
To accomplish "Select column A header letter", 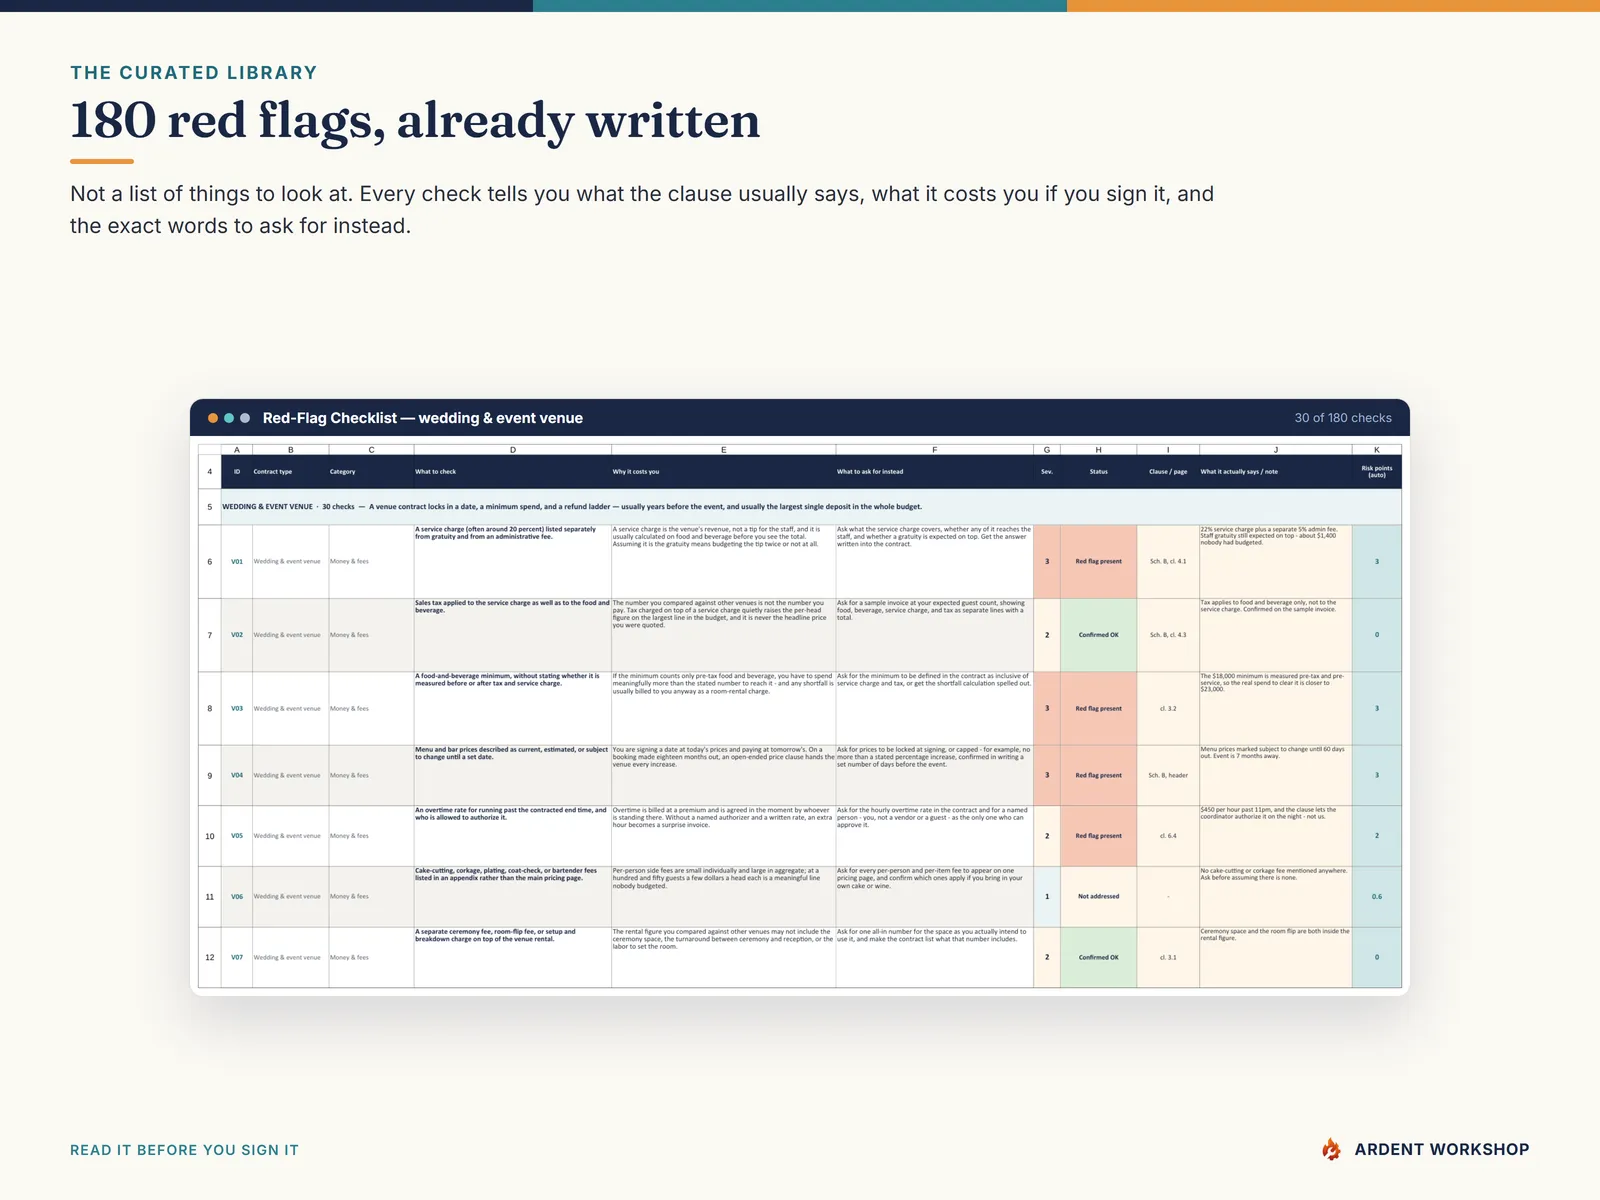I will (237, 450).
